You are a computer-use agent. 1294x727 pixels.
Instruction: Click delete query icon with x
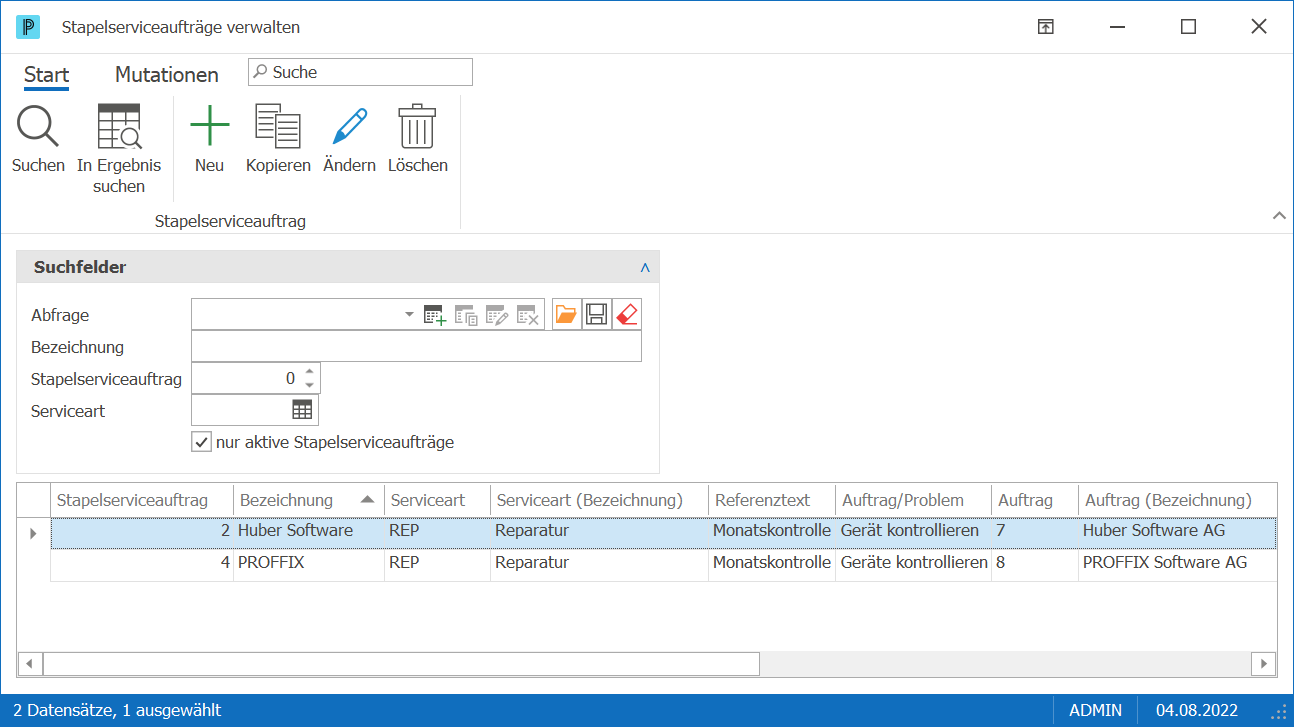pos(528,315)
